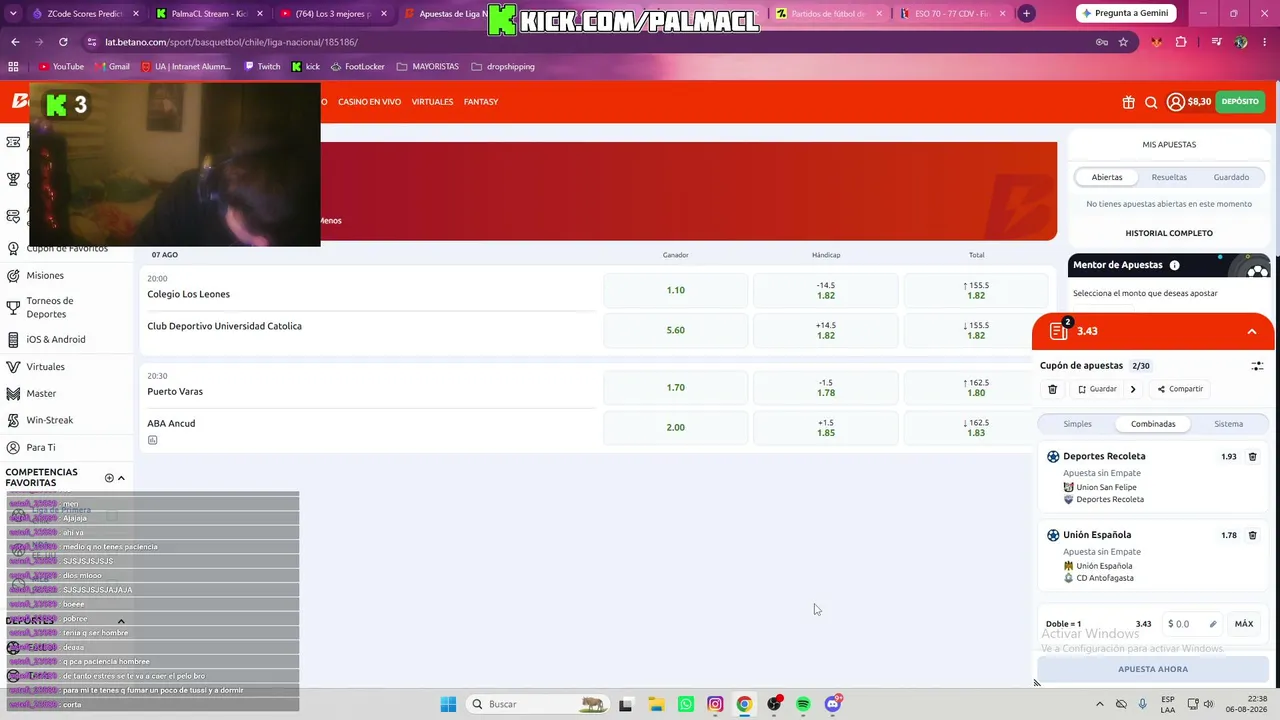
Task: Open Discord from the taskbar
Action: pos(833,704)
